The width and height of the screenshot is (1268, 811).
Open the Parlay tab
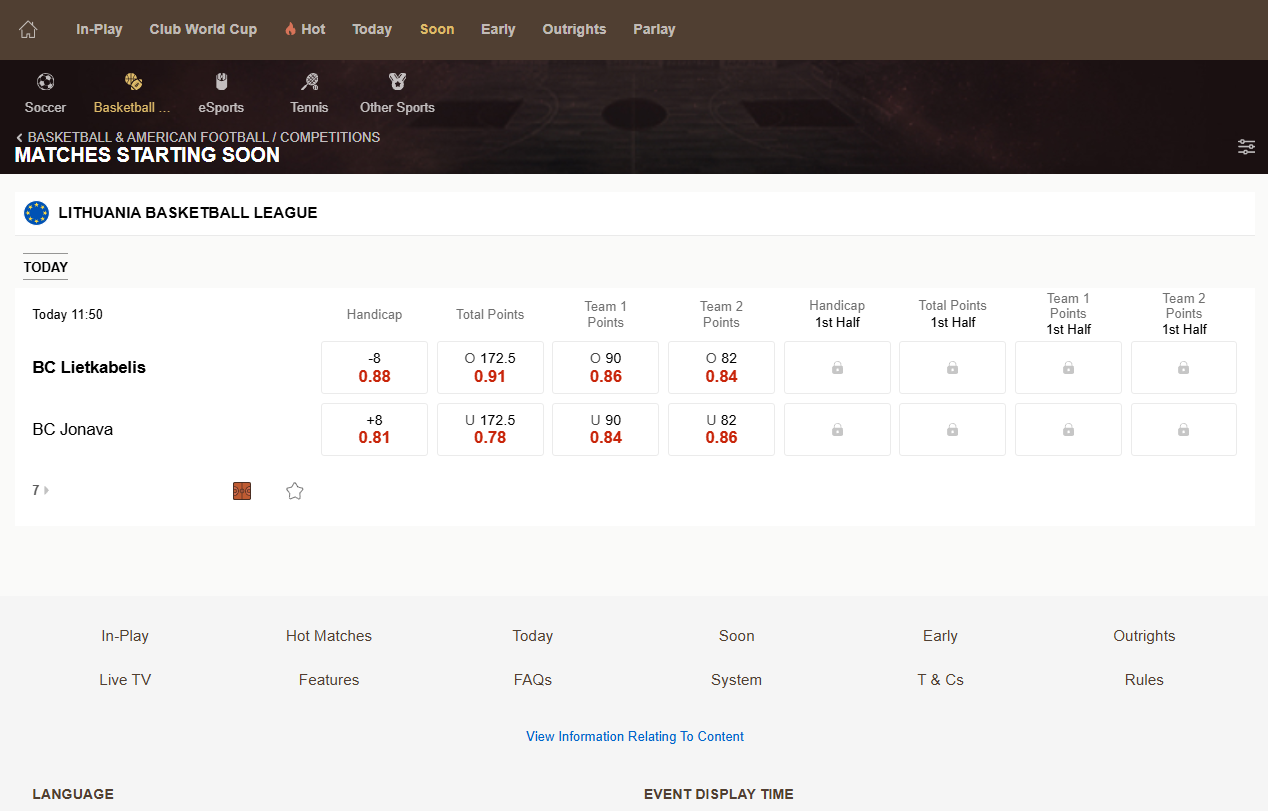[x=654, y=29]
